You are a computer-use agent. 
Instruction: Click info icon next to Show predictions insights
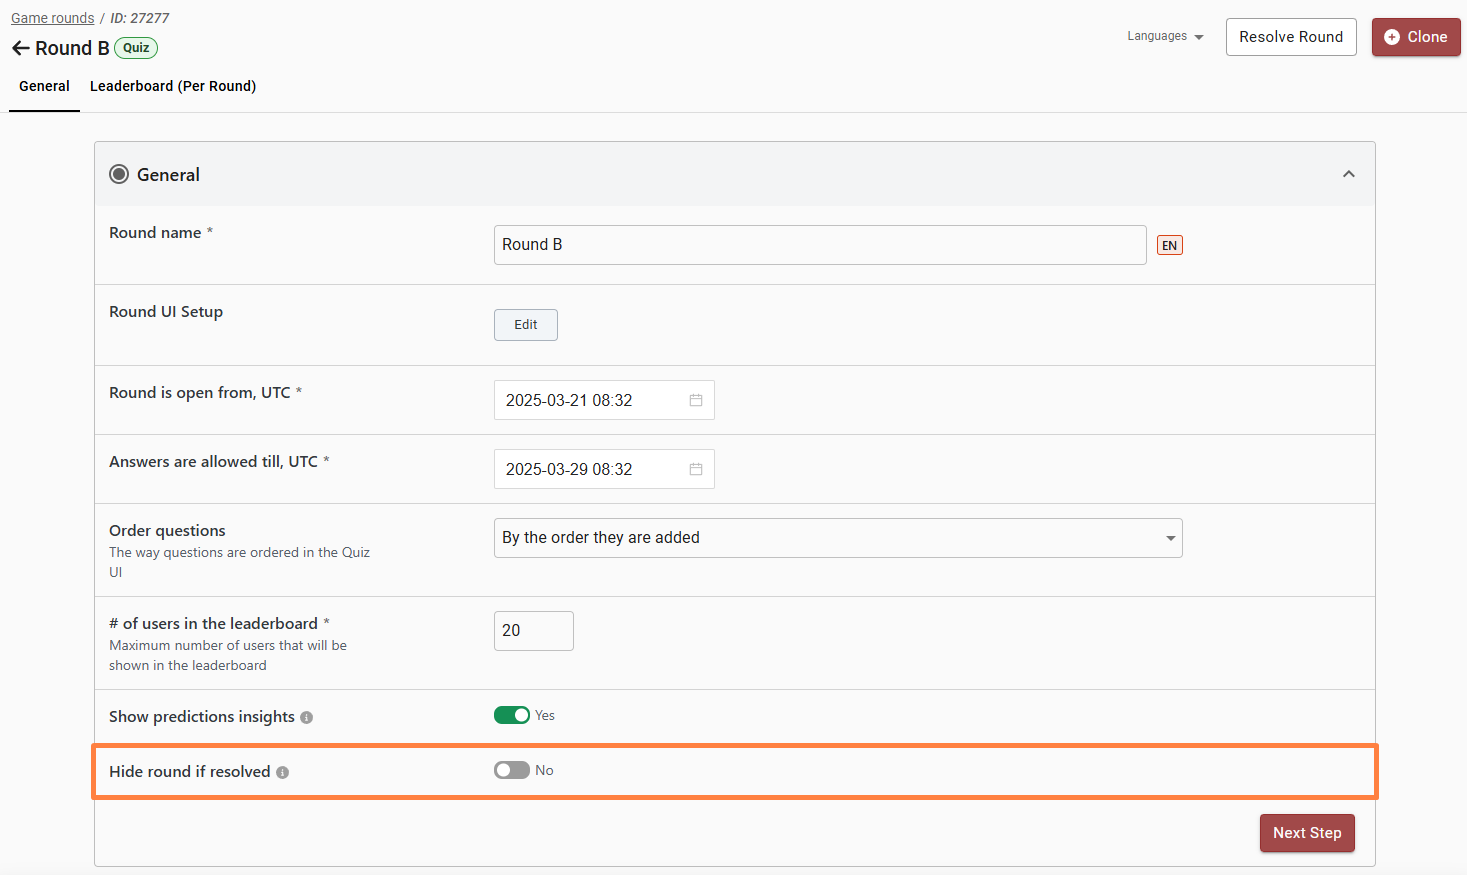coord(307,717)
